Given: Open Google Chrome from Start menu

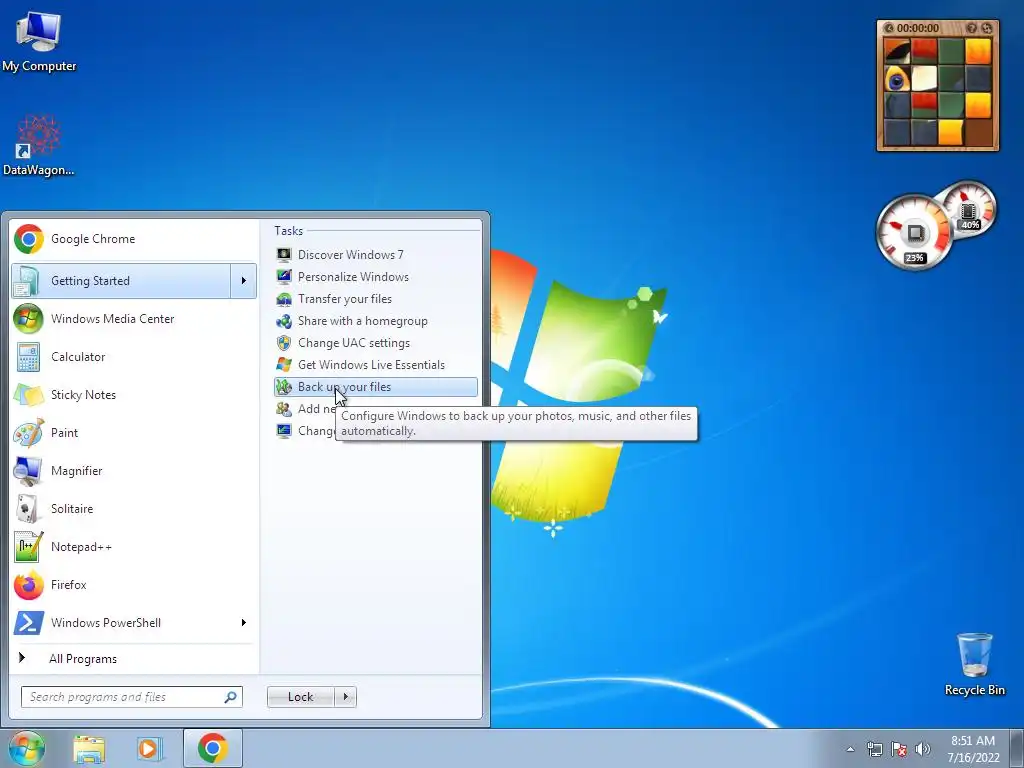Looking at the screenshot, I should tap(134, 239).
